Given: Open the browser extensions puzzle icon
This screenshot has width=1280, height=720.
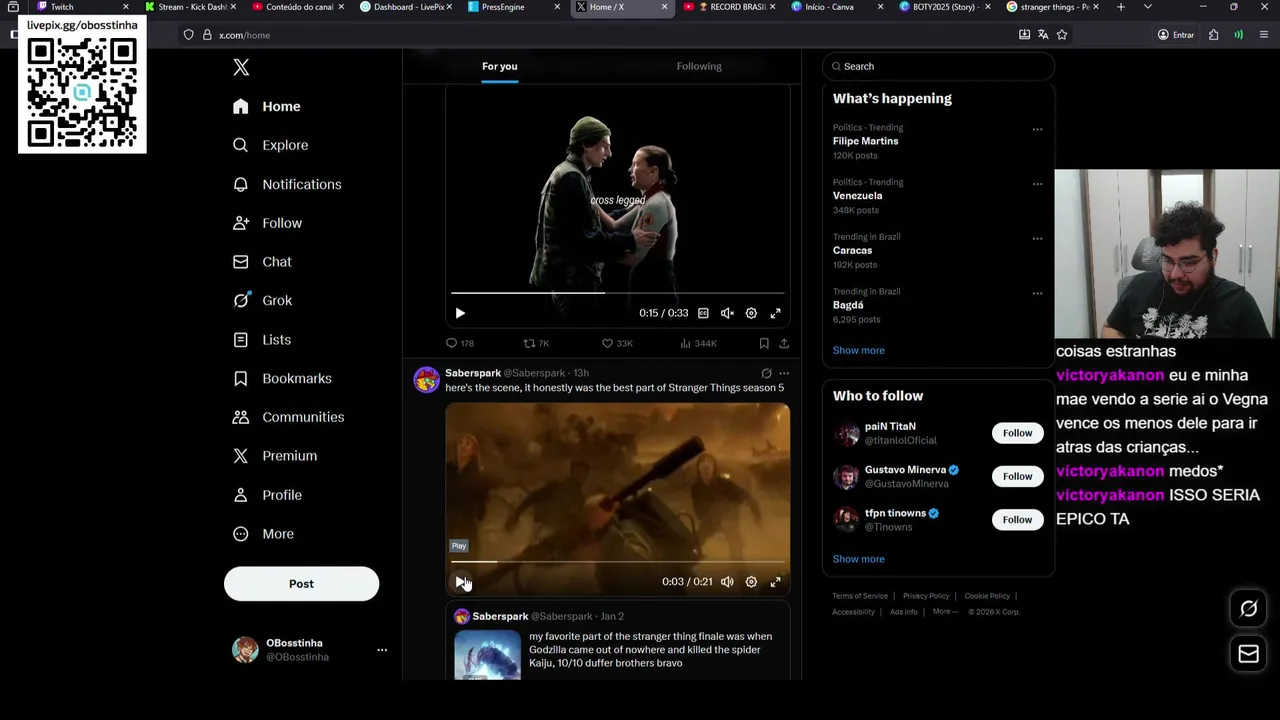Looking at the screenshot, I should pyautogui.click(x=1213, y=35).
